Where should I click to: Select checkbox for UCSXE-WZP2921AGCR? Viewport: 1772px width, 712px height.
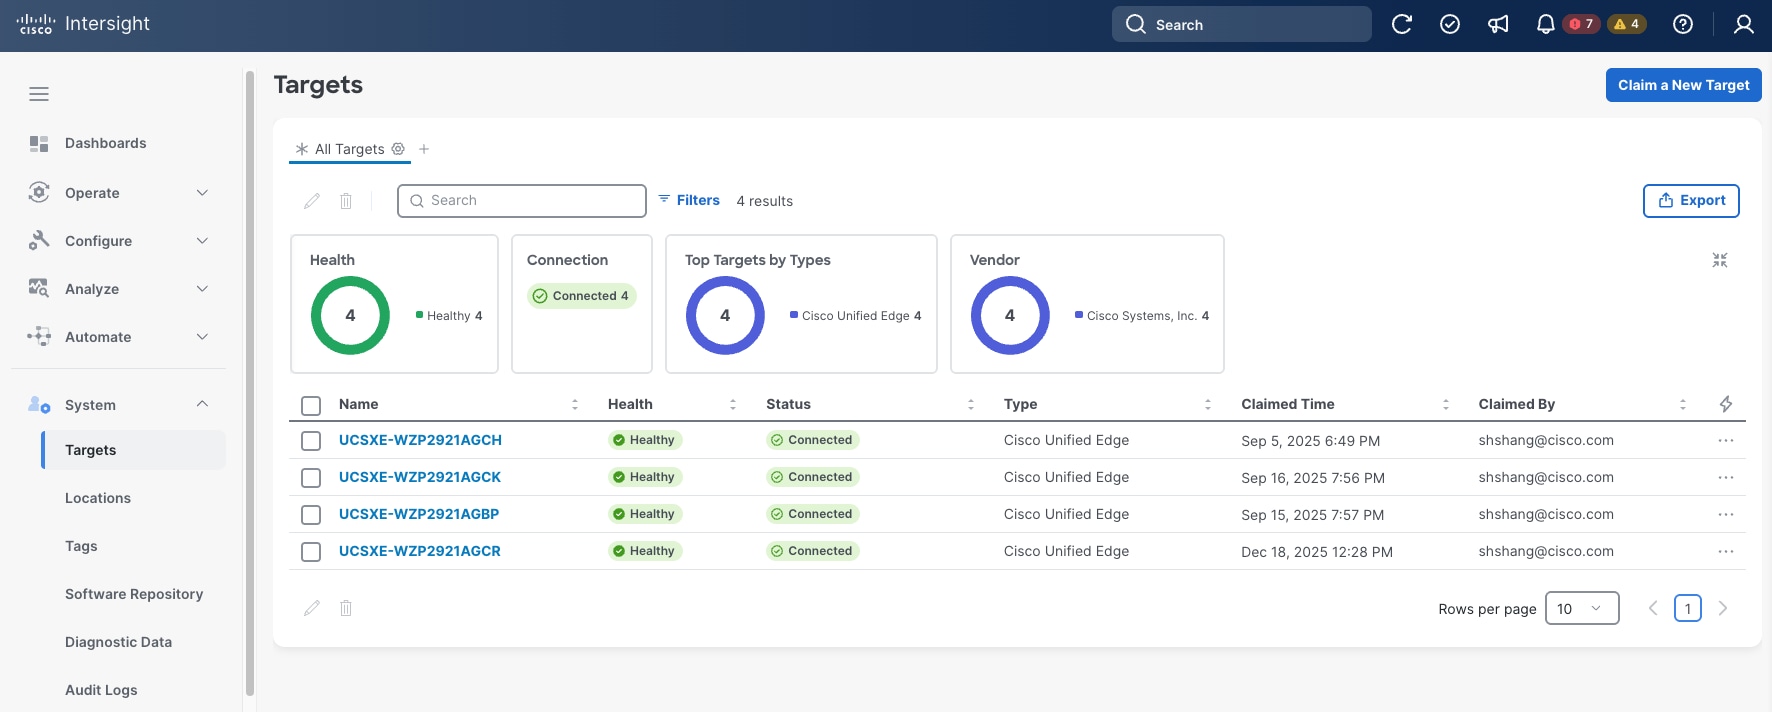pos(311,552)
